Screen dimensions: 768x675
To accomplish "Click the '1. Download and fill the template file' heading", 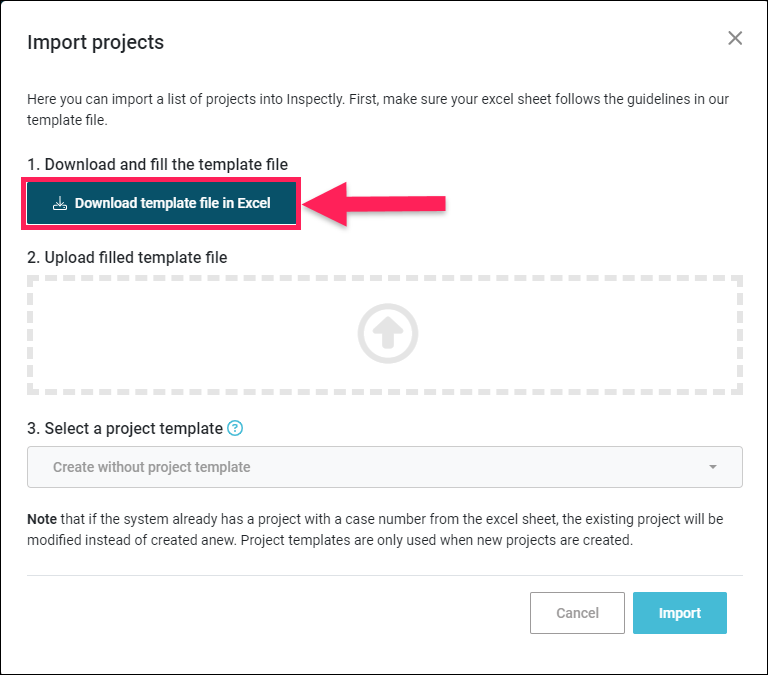I will click(157, 164).
